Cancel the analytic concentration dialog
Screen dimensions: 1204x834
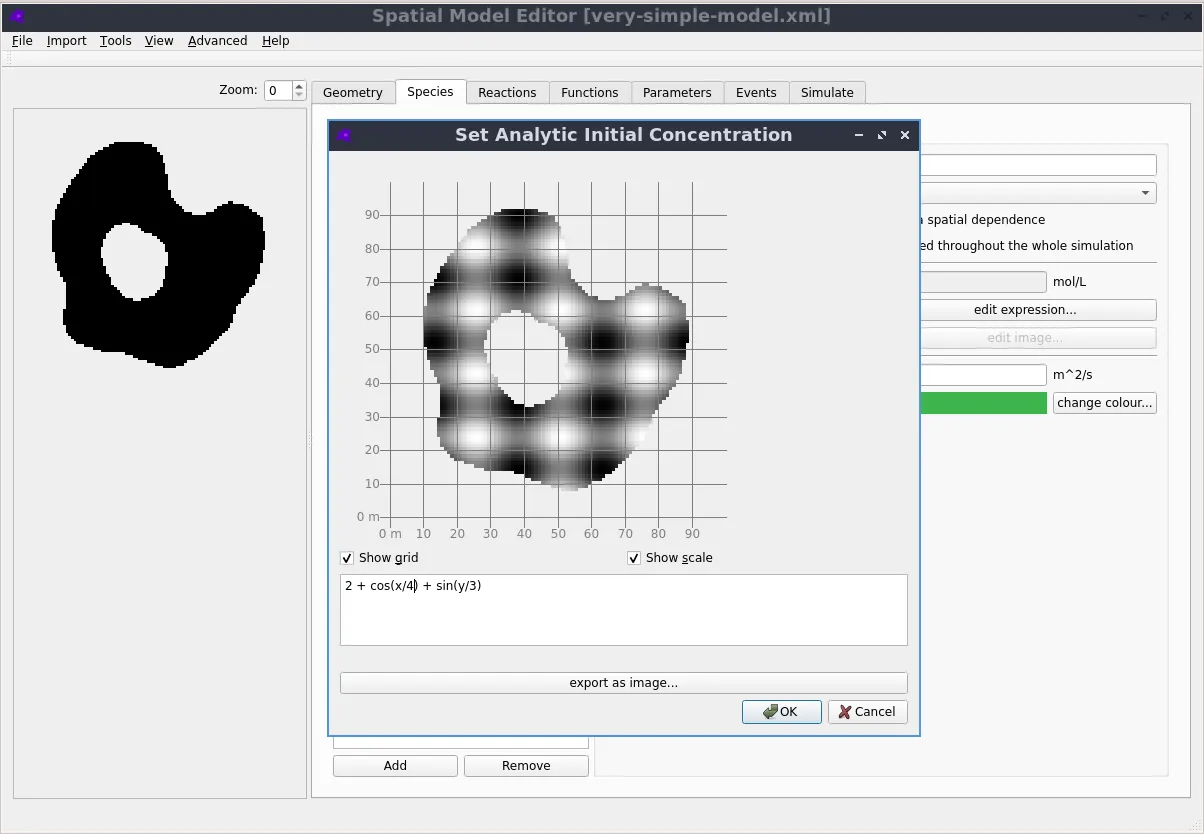coord(868,712)
